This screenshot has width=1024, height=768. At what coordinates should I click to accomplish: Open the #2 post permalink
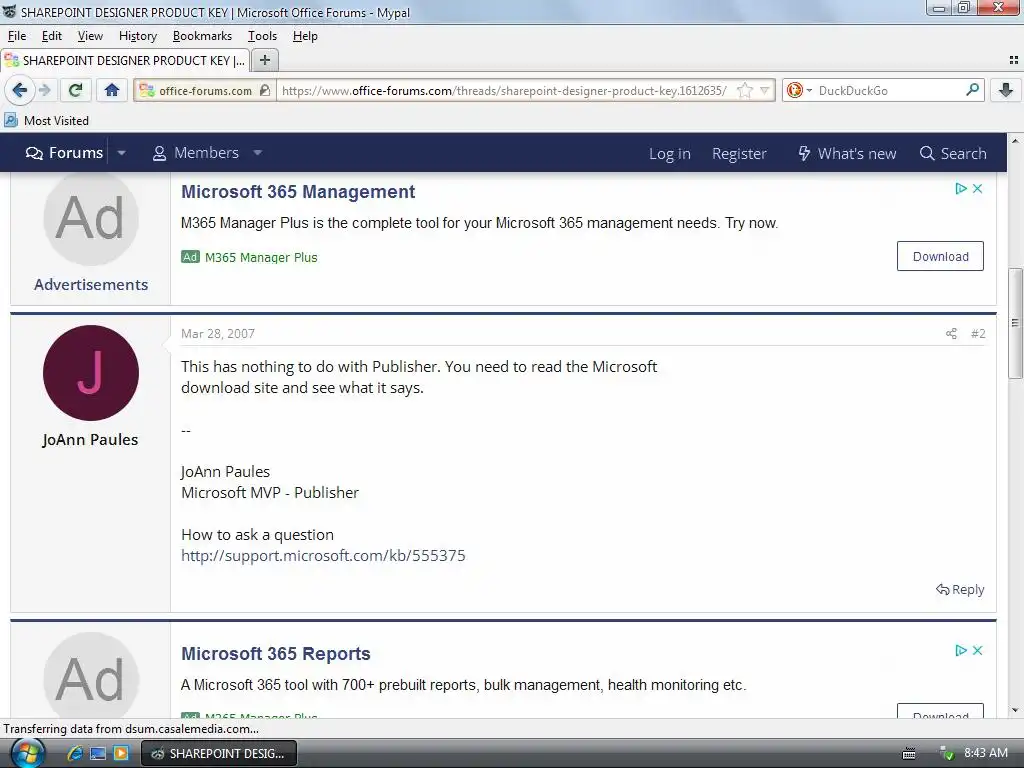(978, 334)
